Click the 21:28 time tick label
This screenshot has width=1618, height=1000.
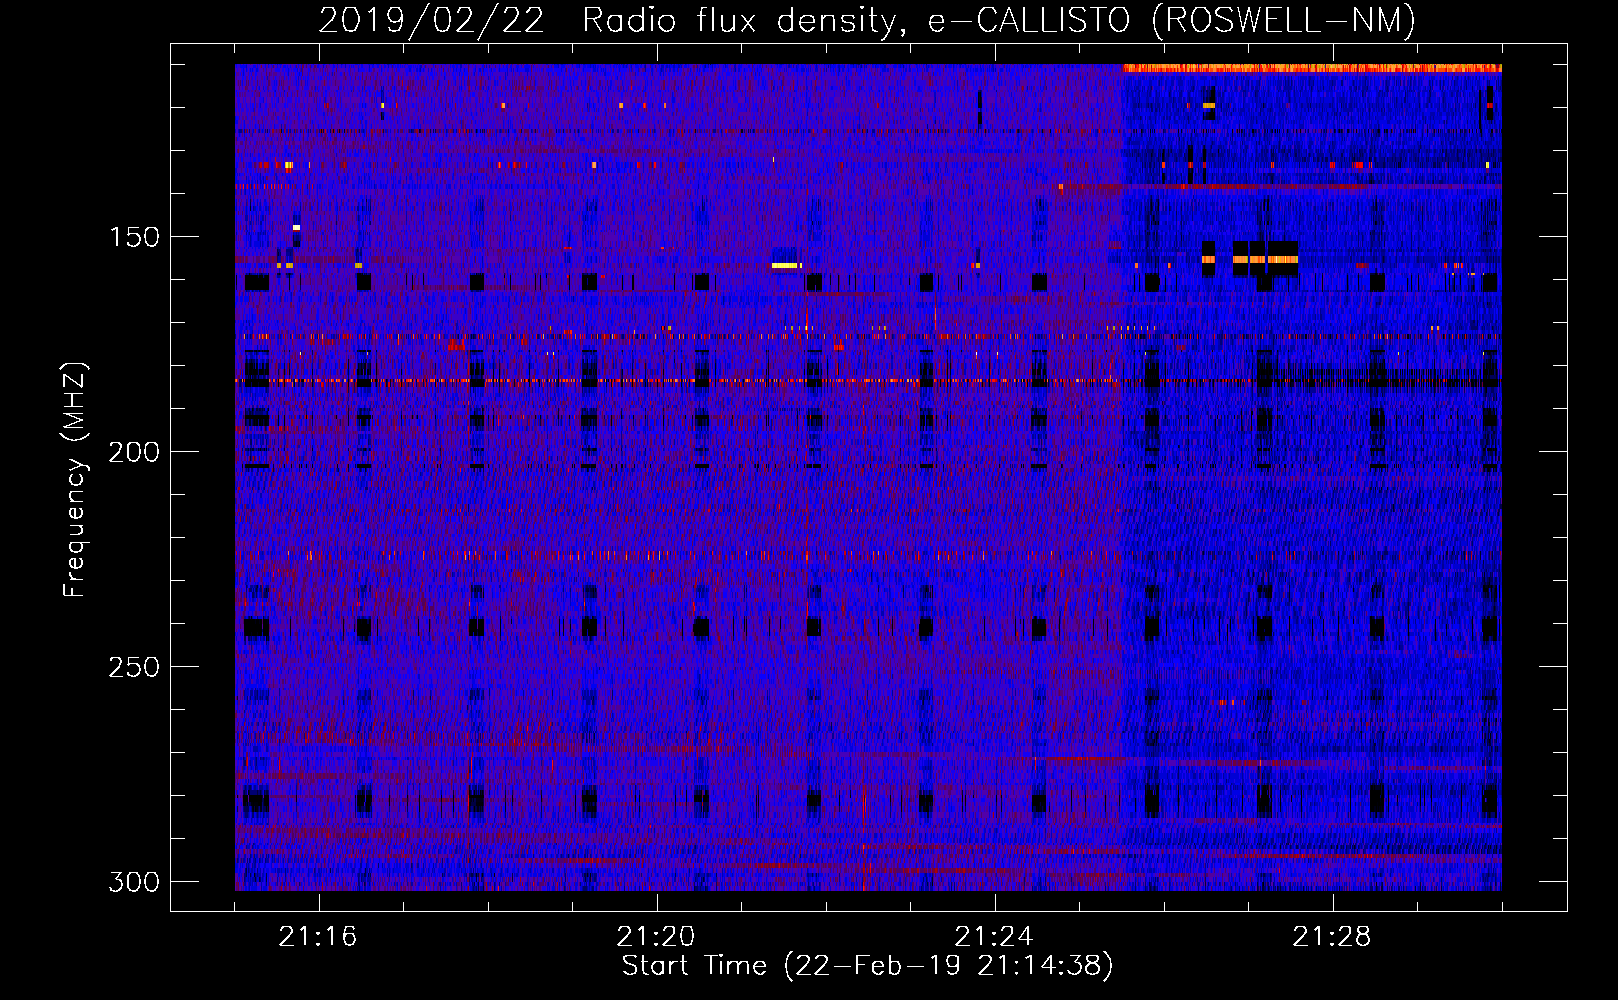coord(1332,936)
